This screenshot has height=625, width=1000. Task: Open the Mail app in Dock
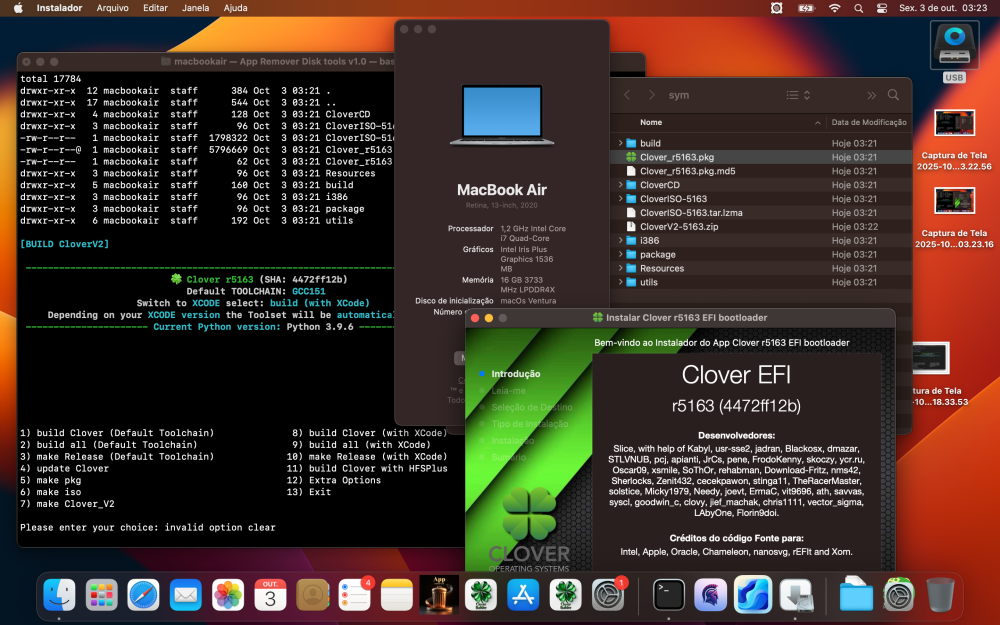tap(186, 595)
